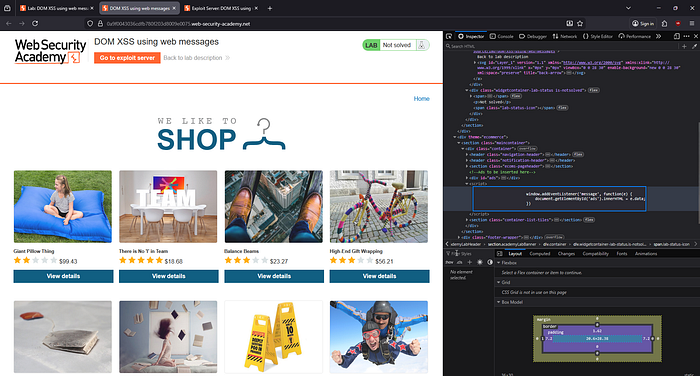The image size is (700, 376).
Task: Select div.container in breadcrumb trail
Action: coord(554,244)
